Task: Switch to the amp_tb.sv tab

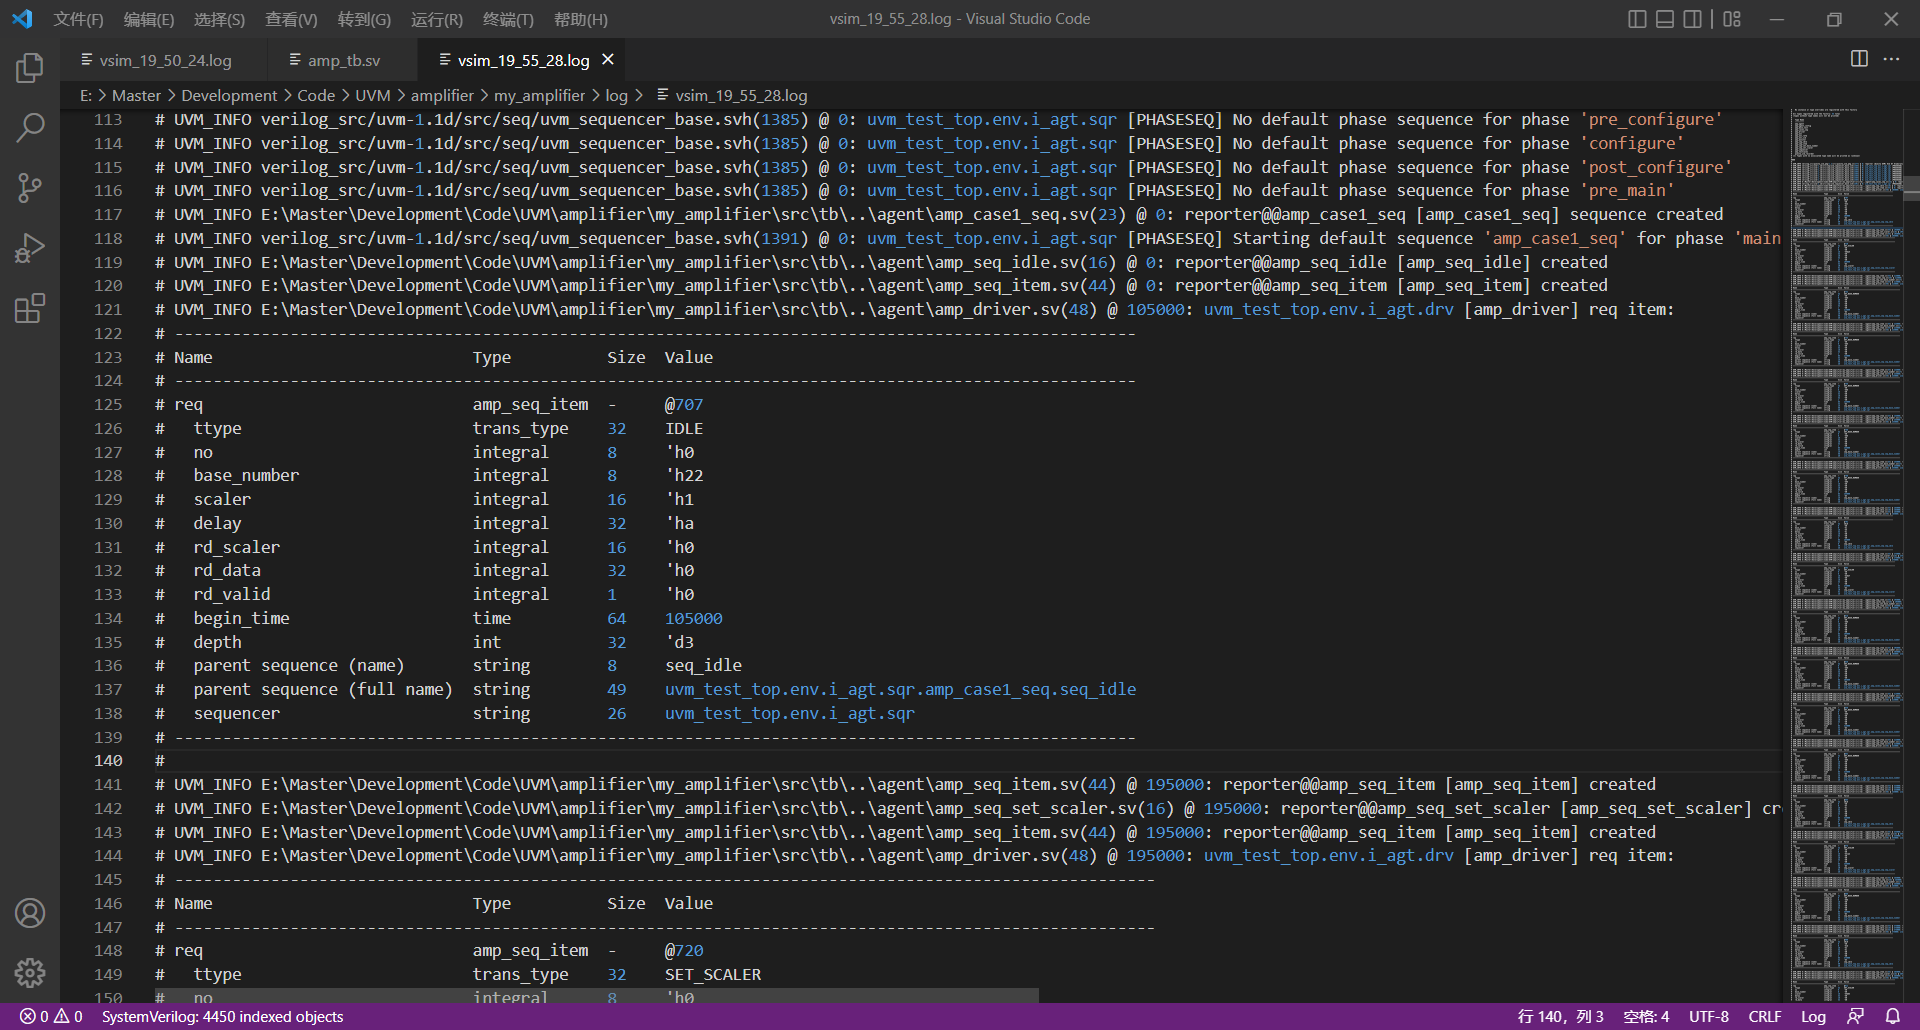Action: [344, 60]
